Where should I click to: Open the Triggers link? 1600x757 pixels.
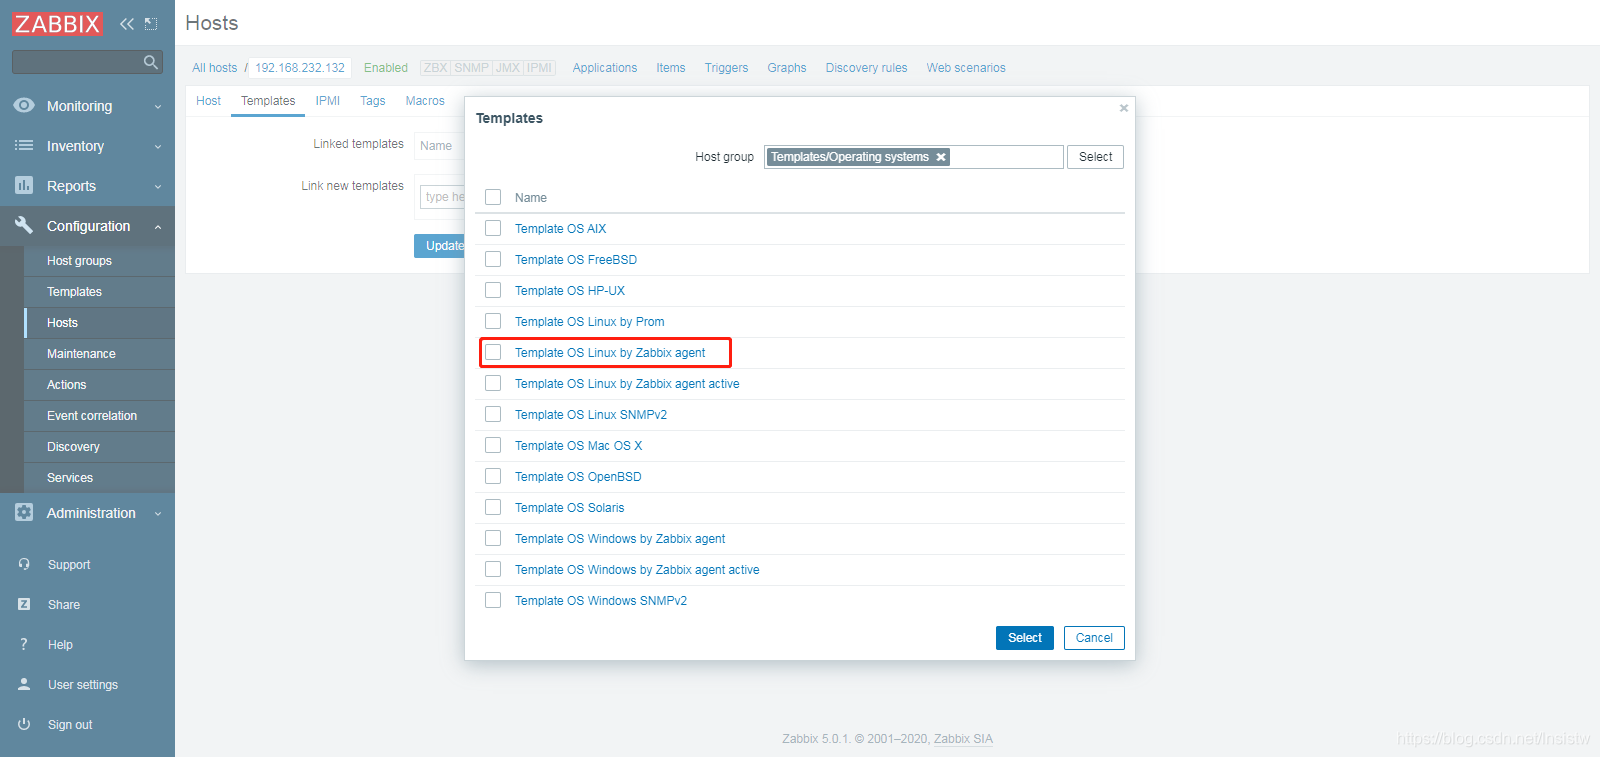pos(726,68)
